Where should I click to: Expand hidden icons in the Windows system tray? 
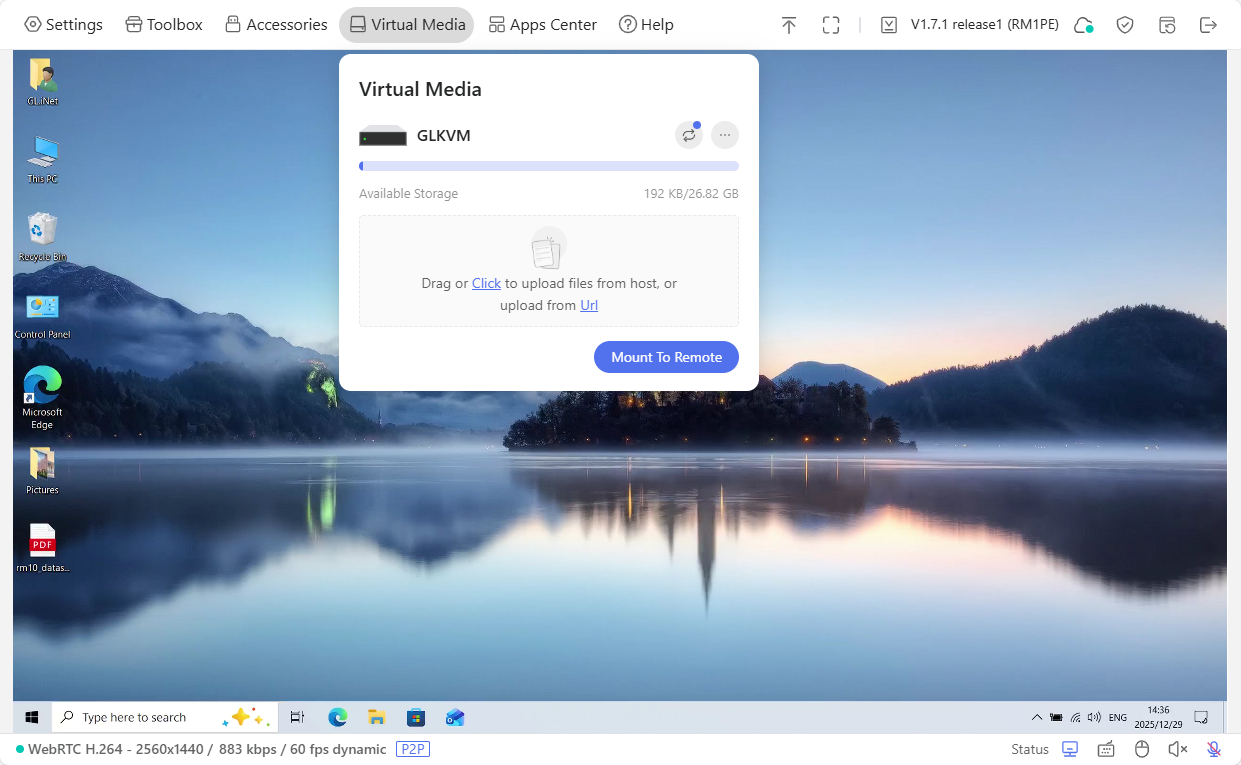click(1037, 716)
